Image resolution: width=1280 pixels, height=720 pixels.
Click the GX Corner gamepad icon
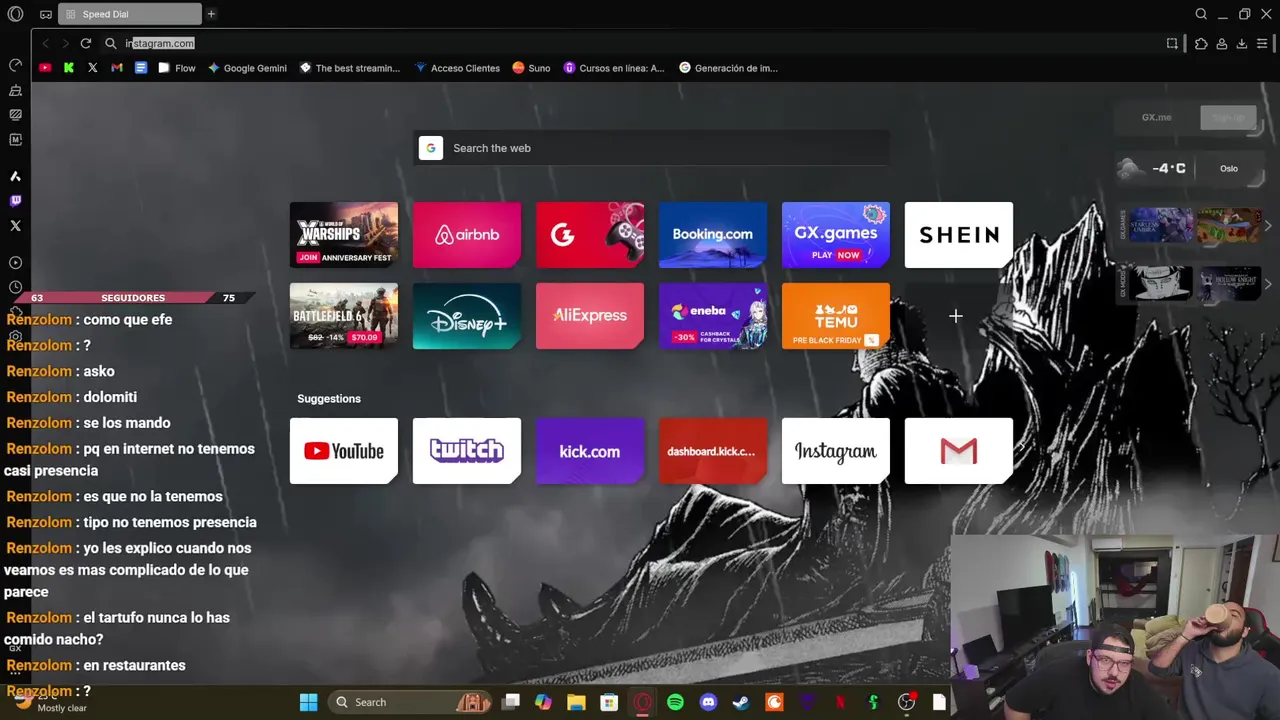[46, 14]
